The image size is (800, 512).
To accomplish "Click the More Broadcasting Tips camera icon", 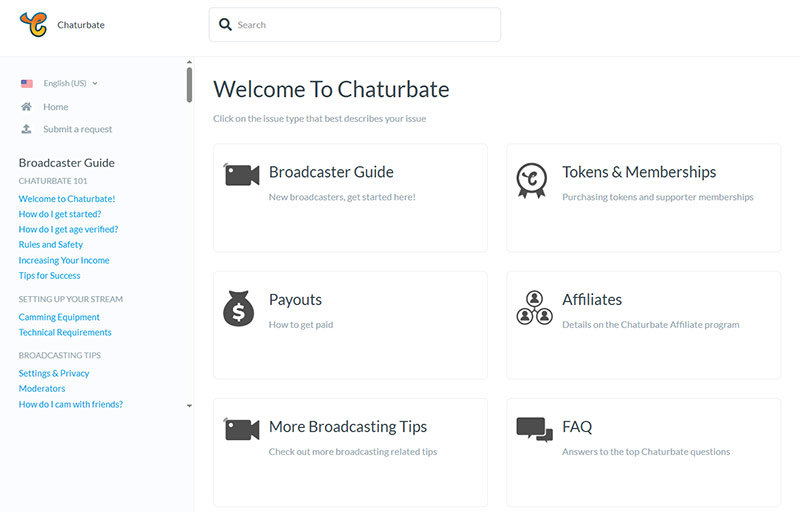I will pyautogui.click(x=241, y=429).
